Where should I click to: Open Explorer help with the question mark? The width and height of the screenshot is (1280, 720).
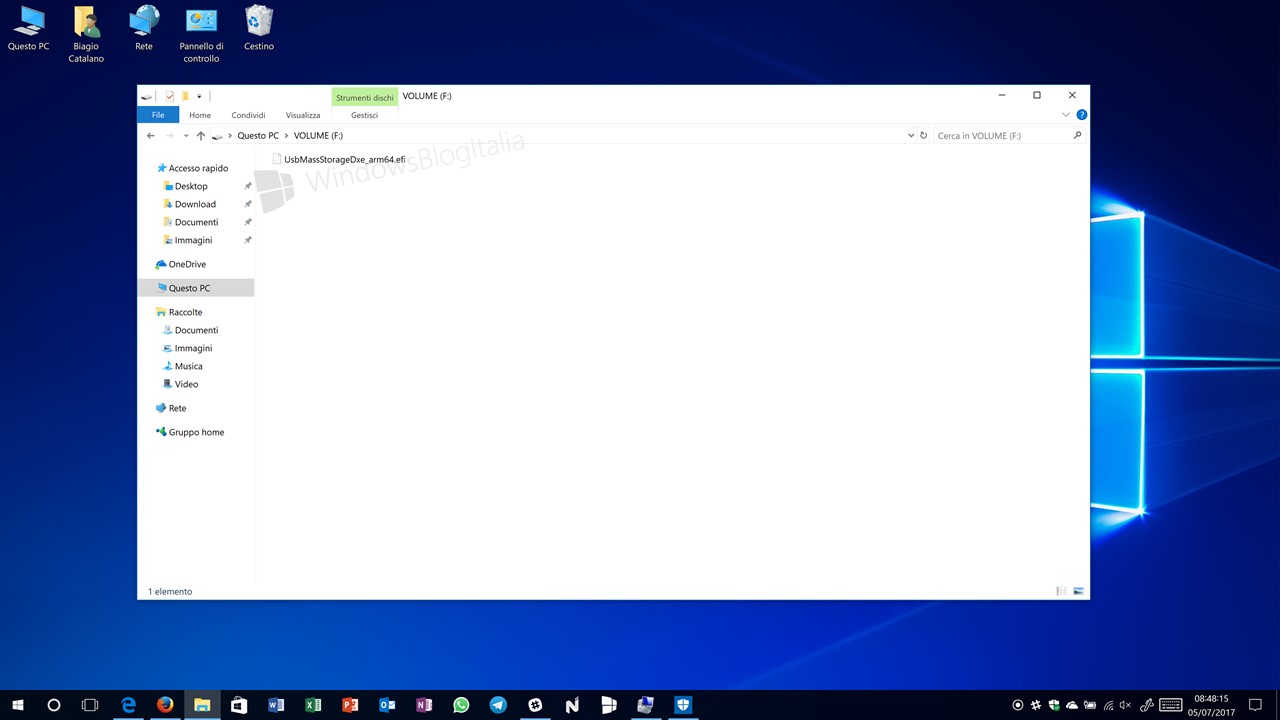click(x=1081, y=115)
